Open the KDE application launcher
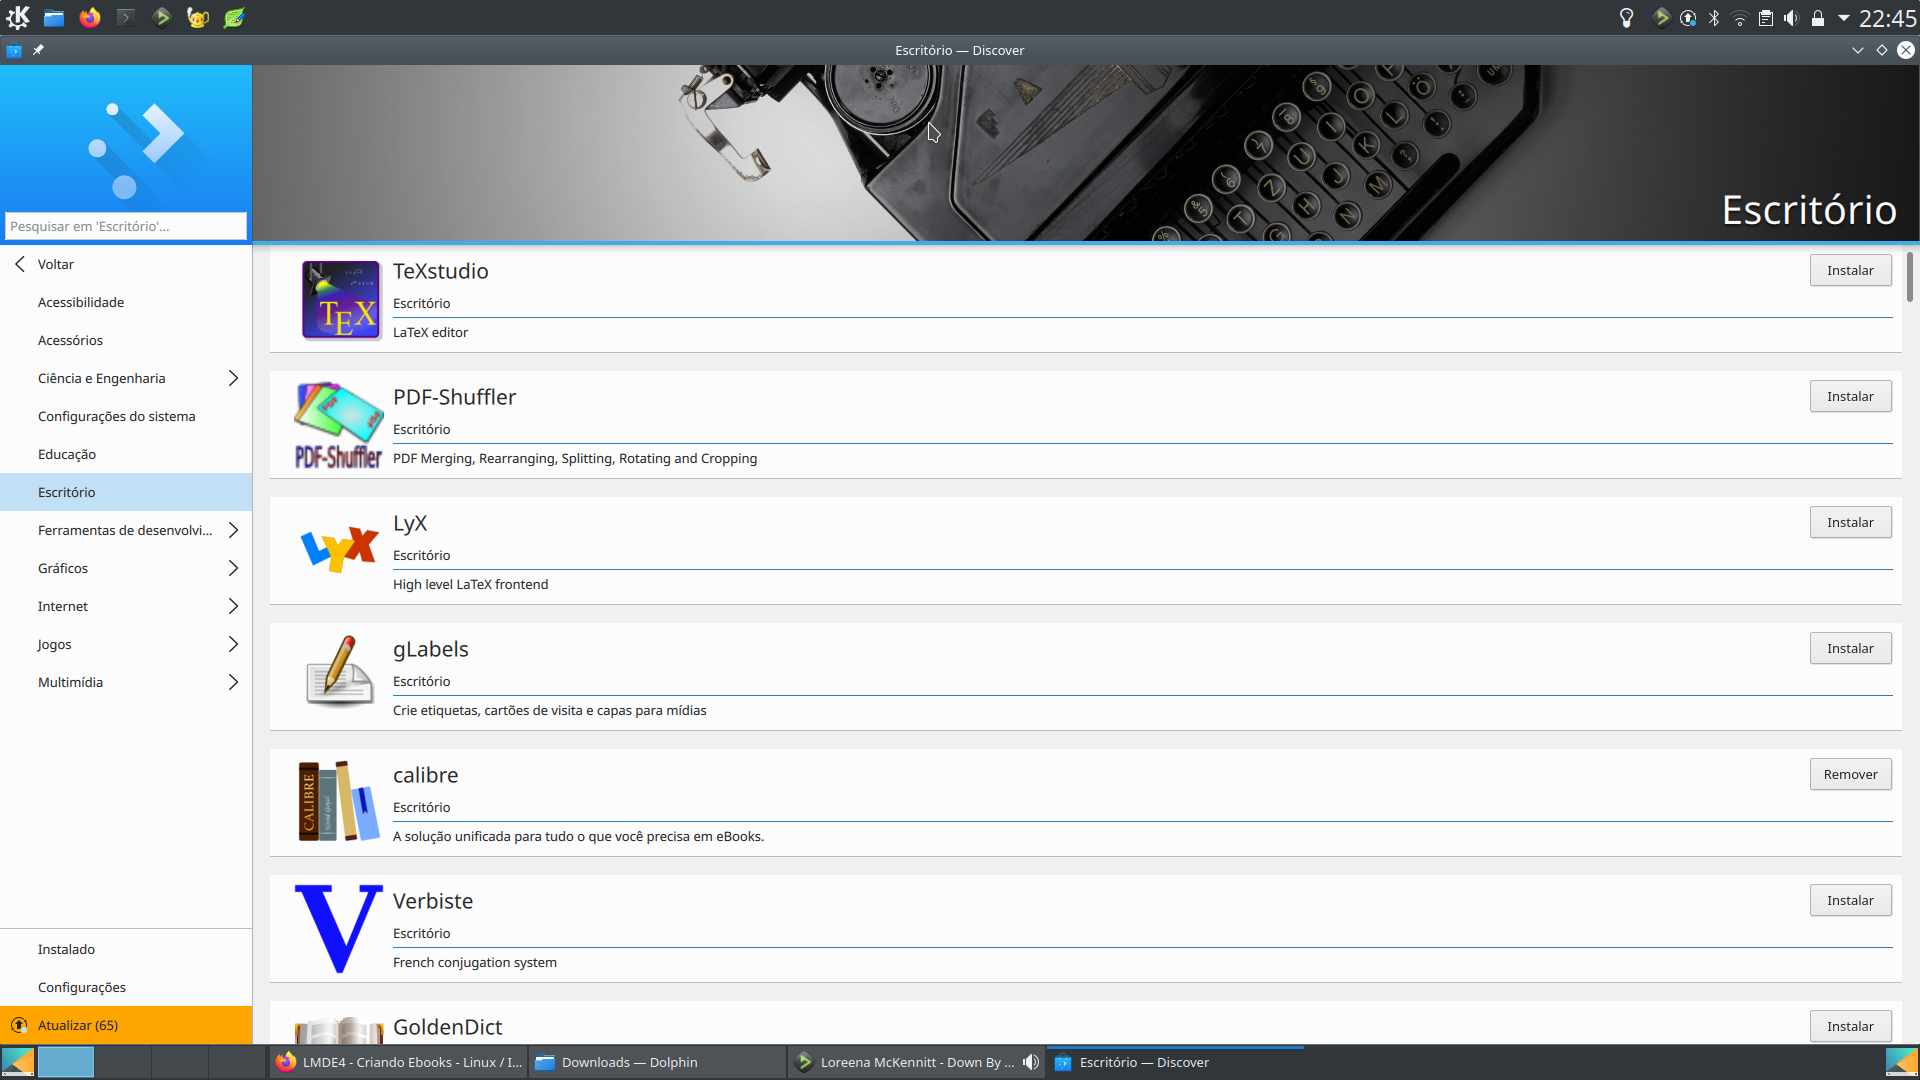 18,17
